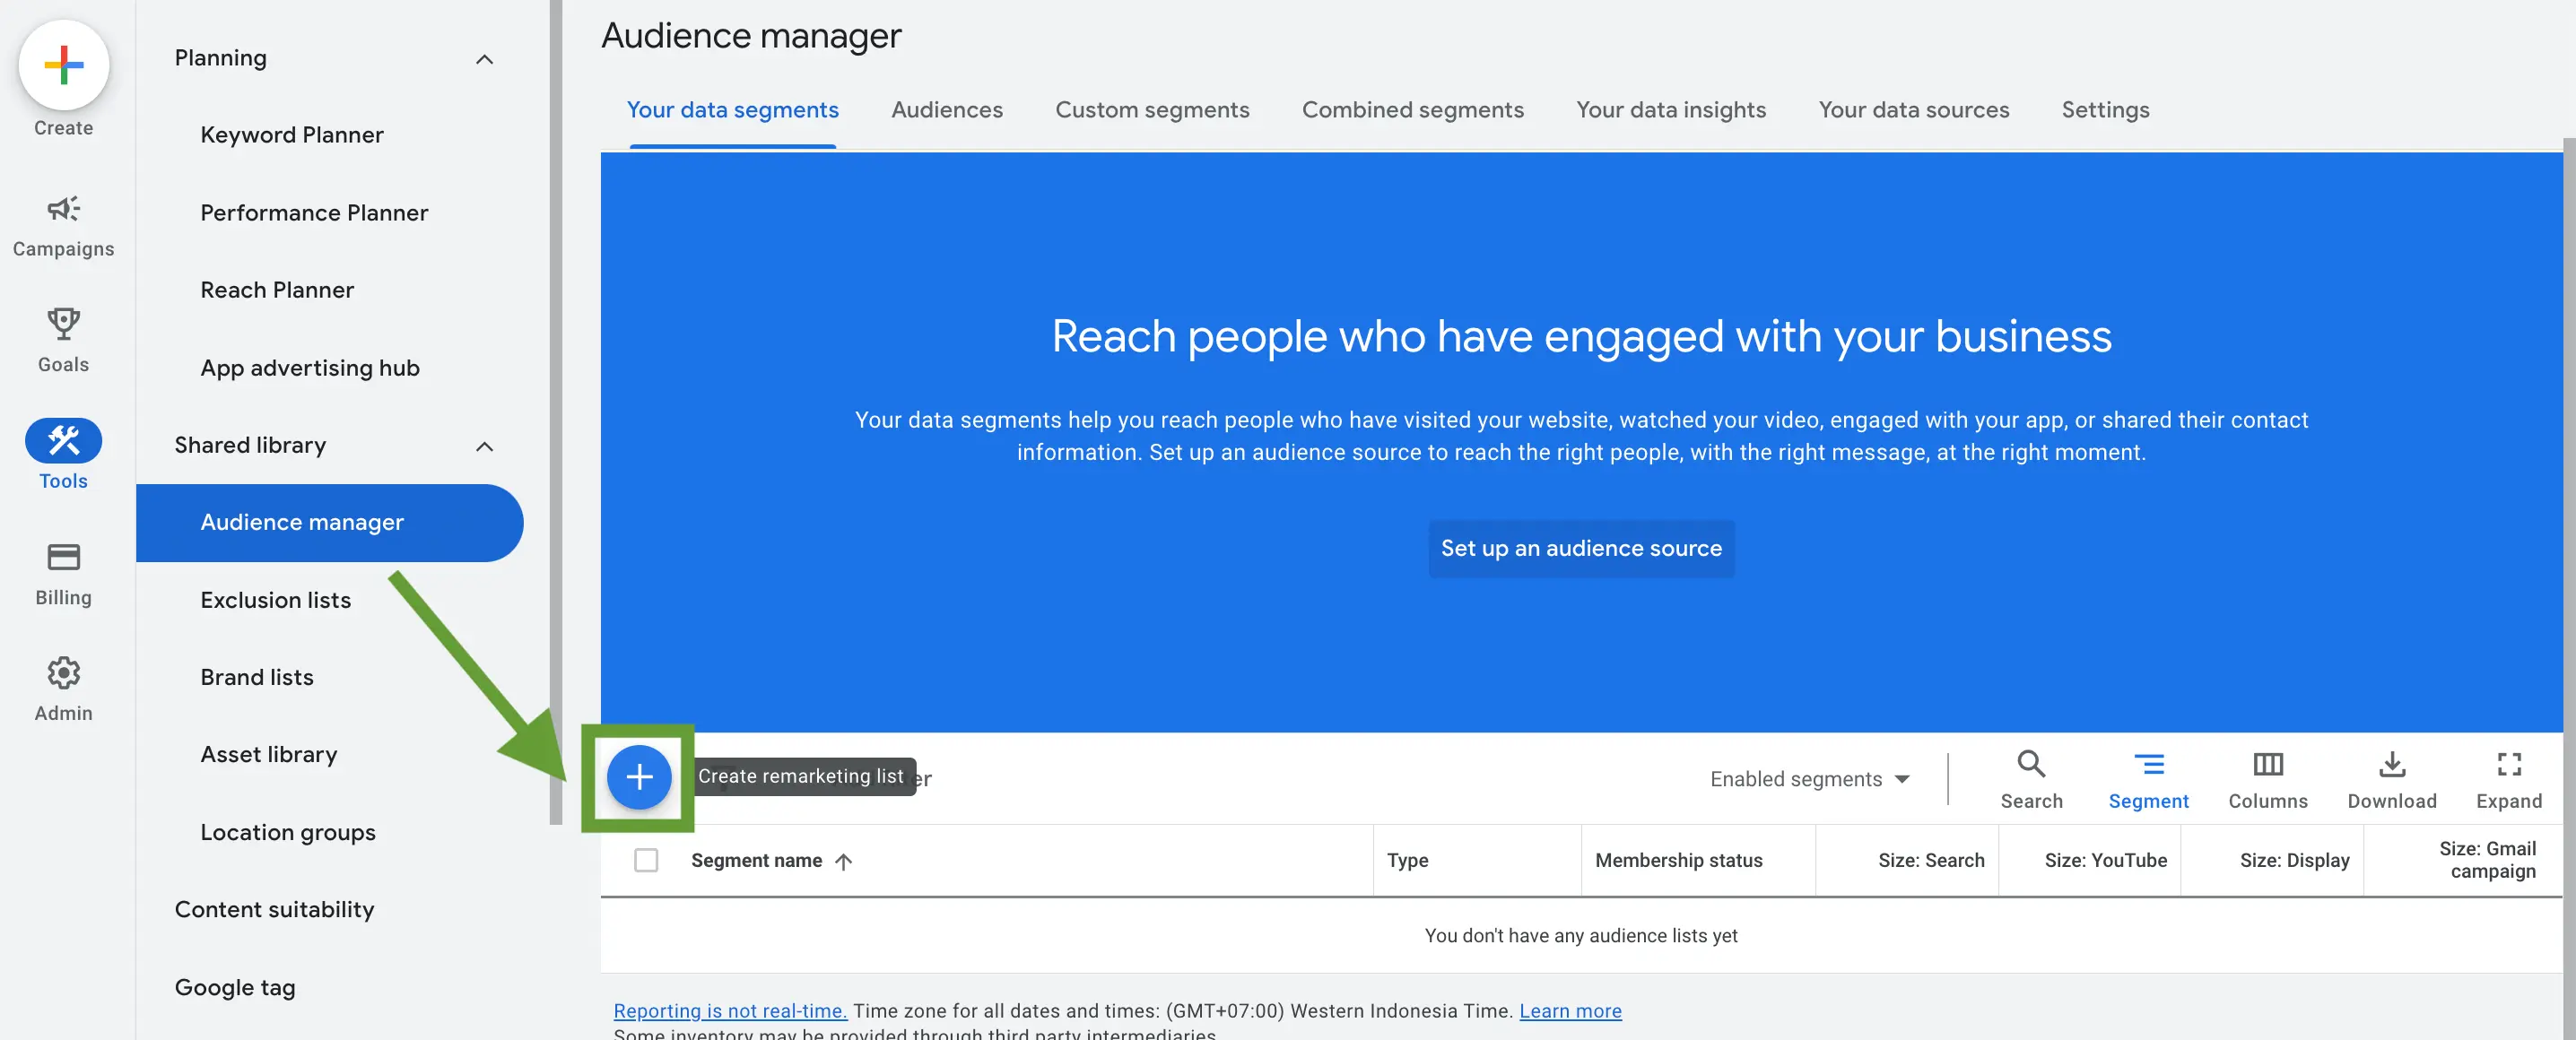Click the Download toolbar icon
Viewport: 2576px width, 1040px height.
click(2392, 765)
